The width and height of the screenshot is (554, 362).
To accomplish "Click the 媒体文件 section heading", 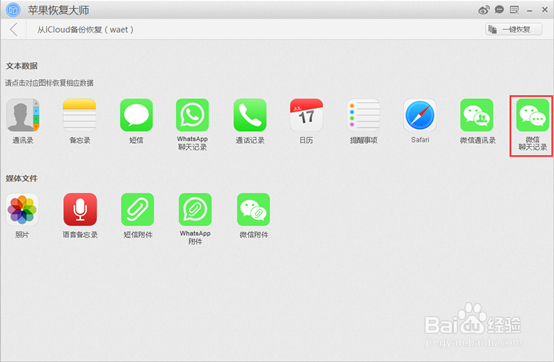I will click(x=22, y=179).
